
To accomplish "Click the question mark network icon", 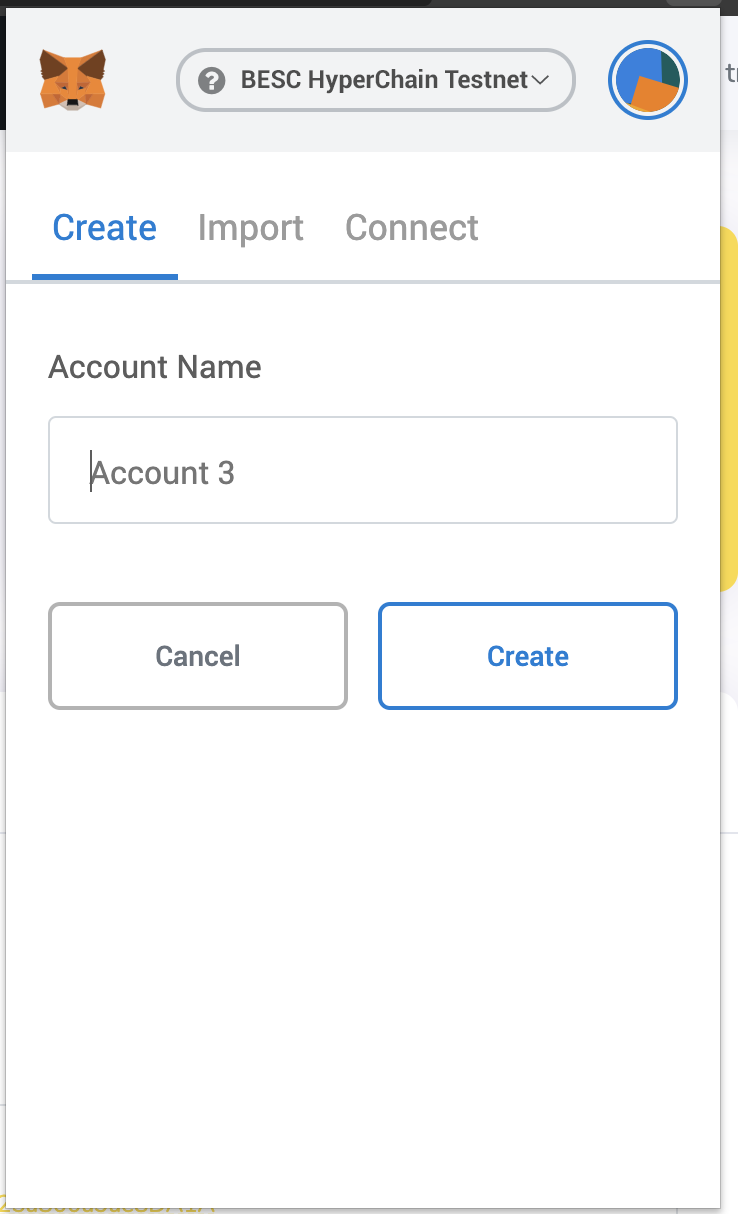I will click(211, 80).
